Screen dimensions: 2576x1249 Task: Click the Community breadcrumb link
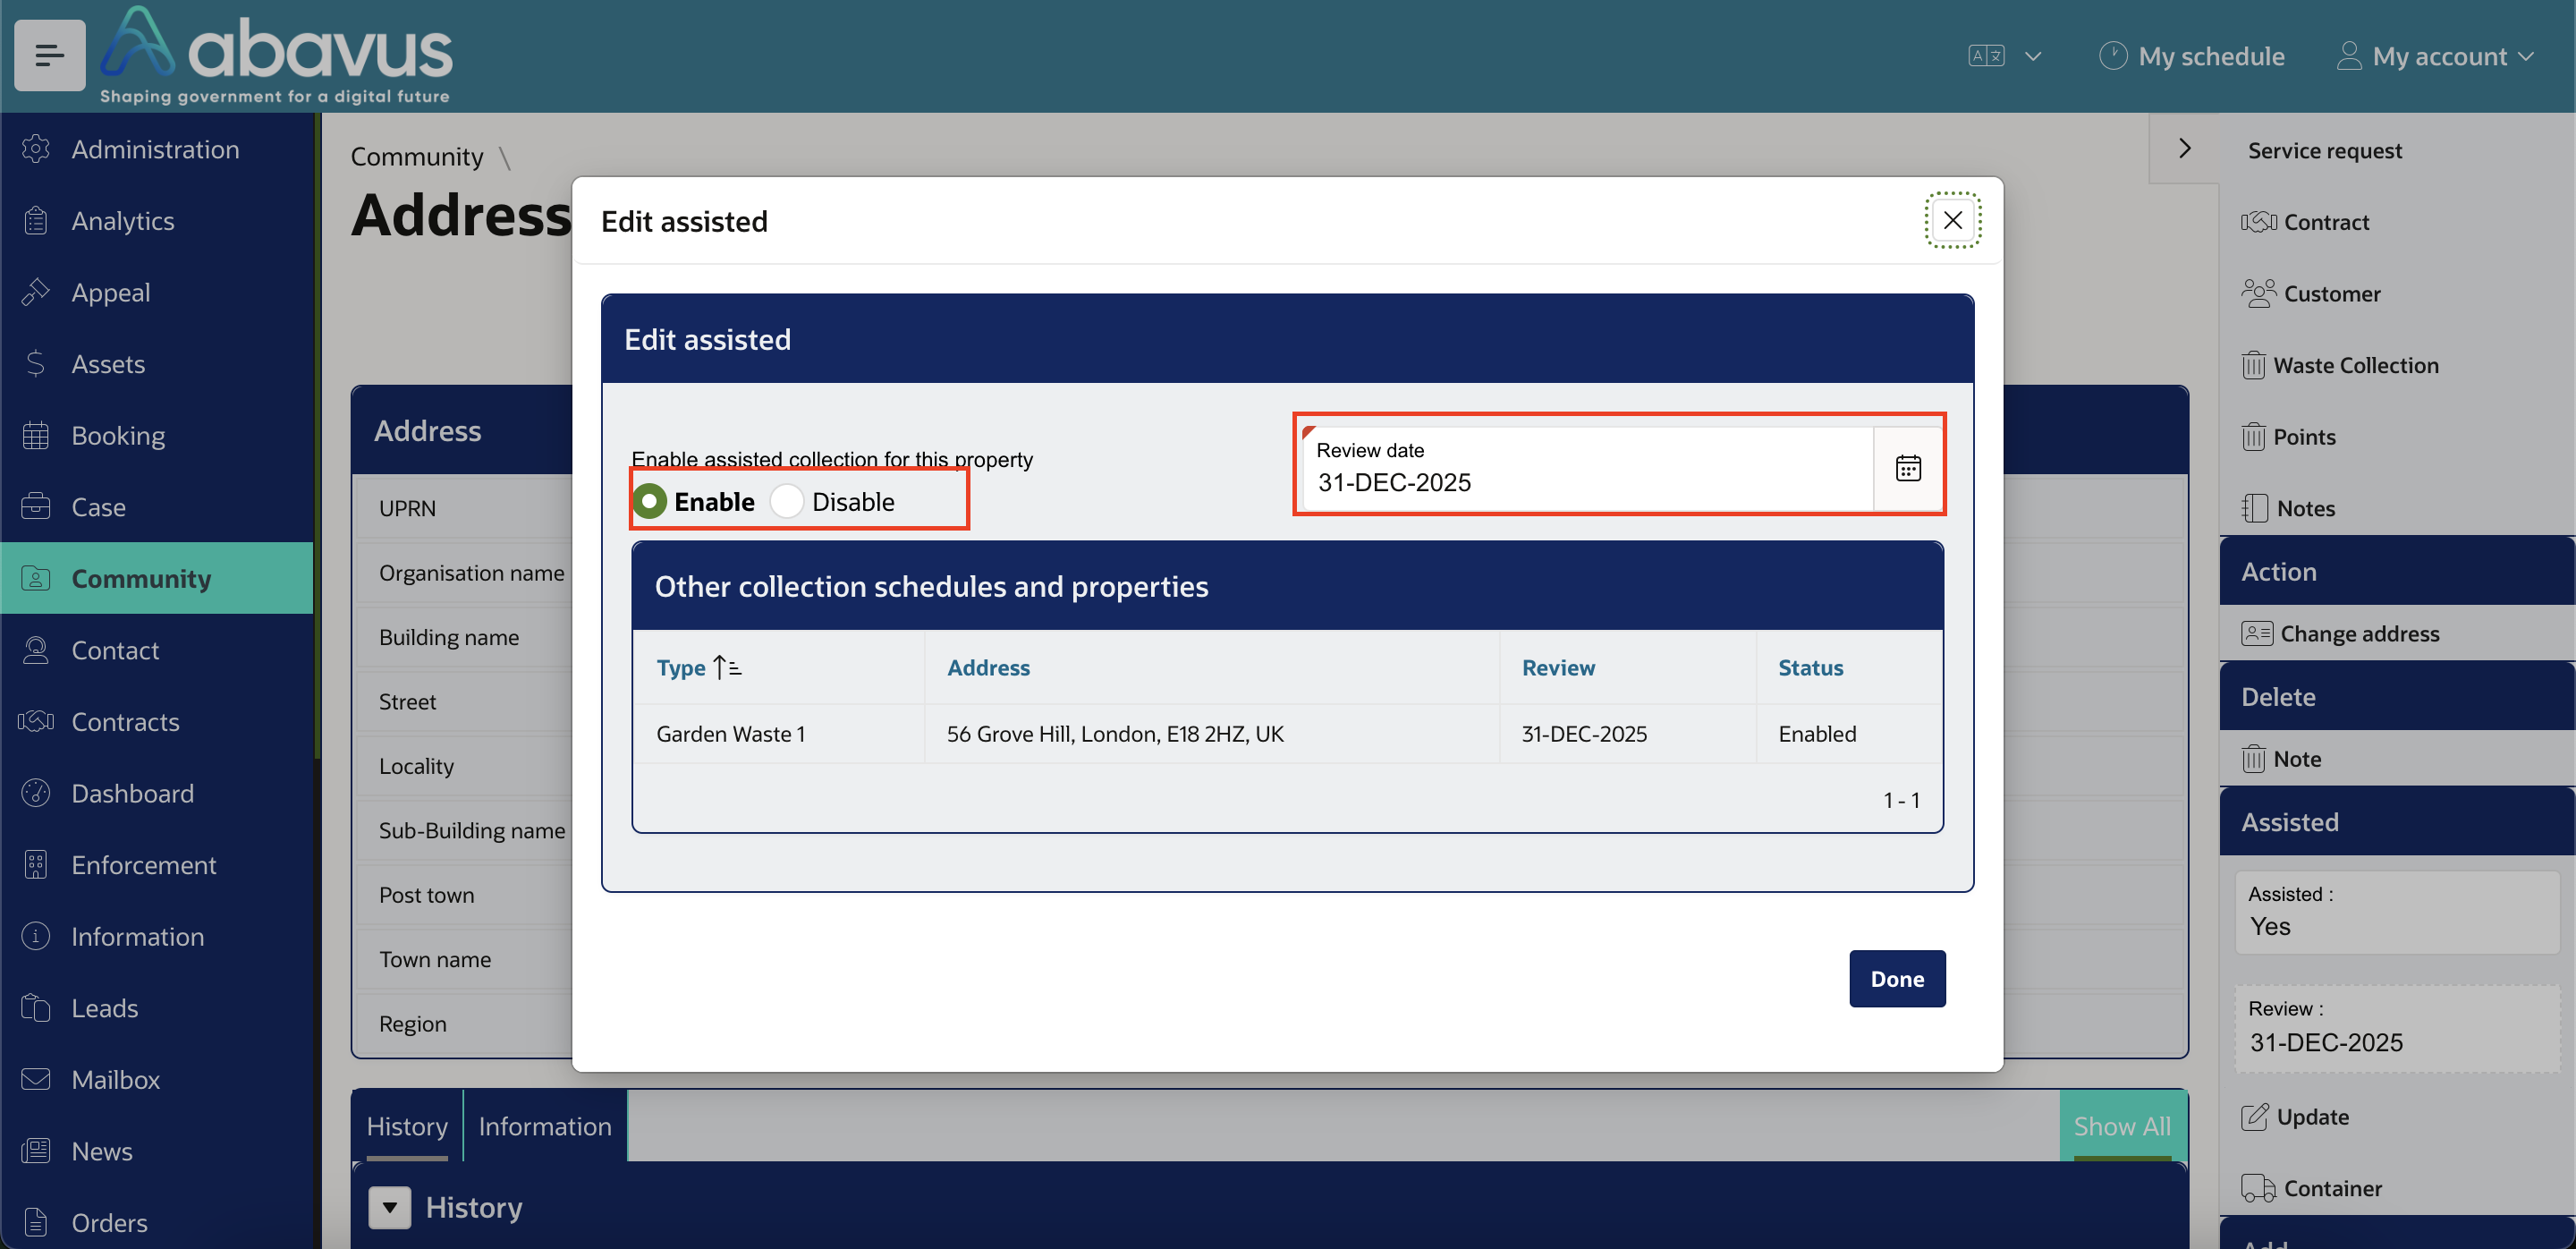417,156
